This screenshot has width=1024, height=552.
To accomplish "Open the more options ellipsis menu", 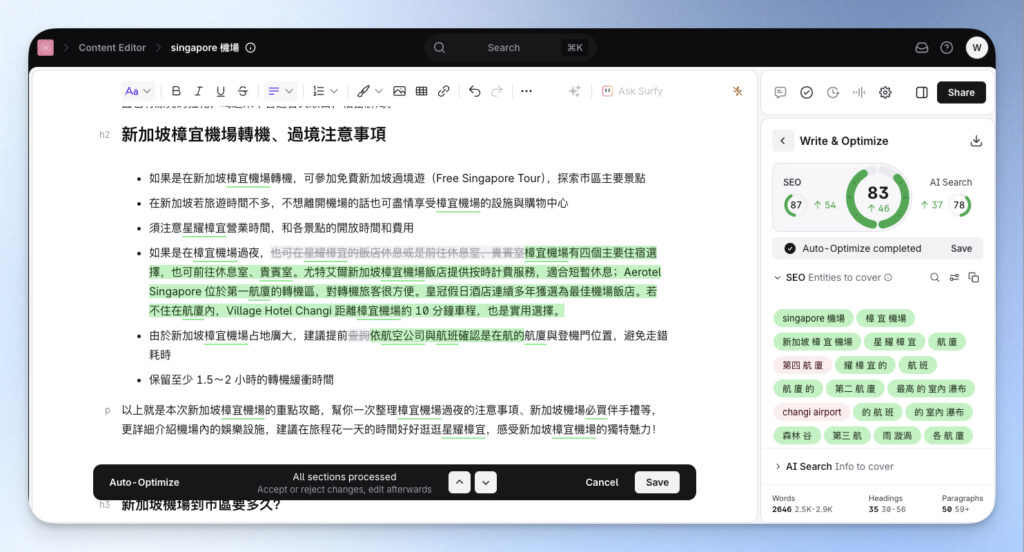I will tap(526, 91).
